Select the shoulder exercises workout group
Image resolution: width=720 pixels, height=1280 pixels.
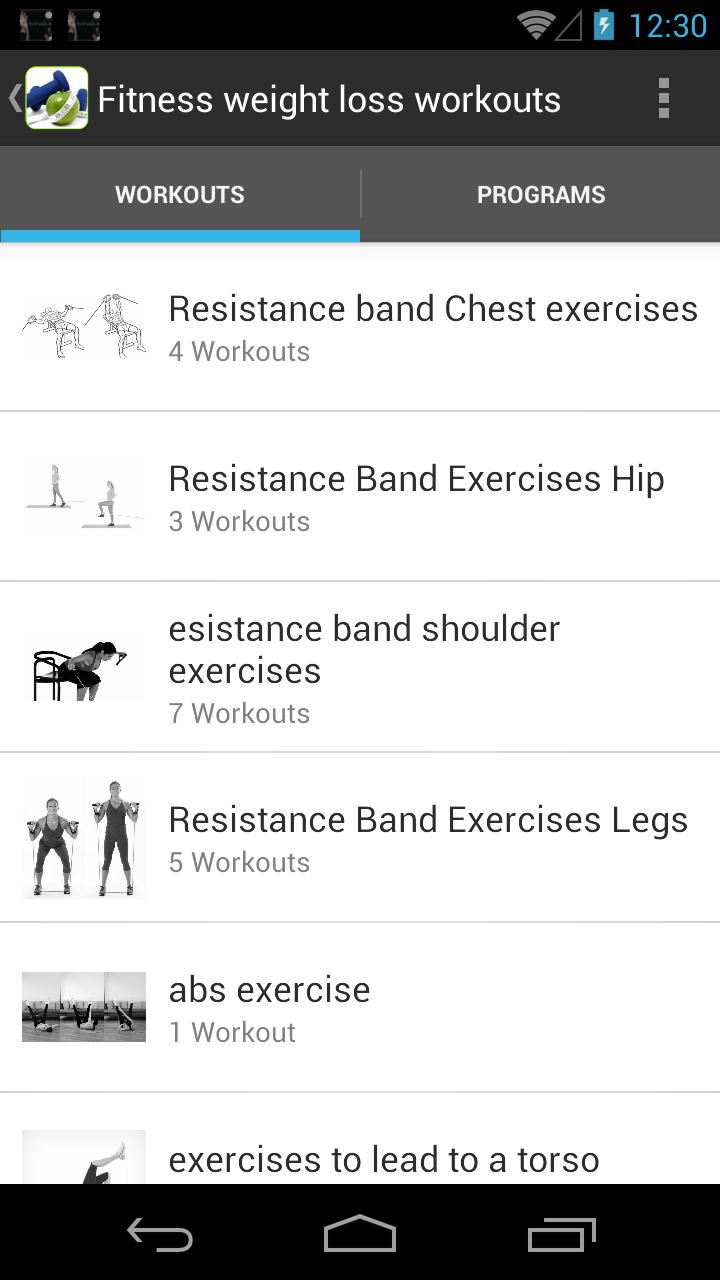pyautogui.click(x=364, y=665)
